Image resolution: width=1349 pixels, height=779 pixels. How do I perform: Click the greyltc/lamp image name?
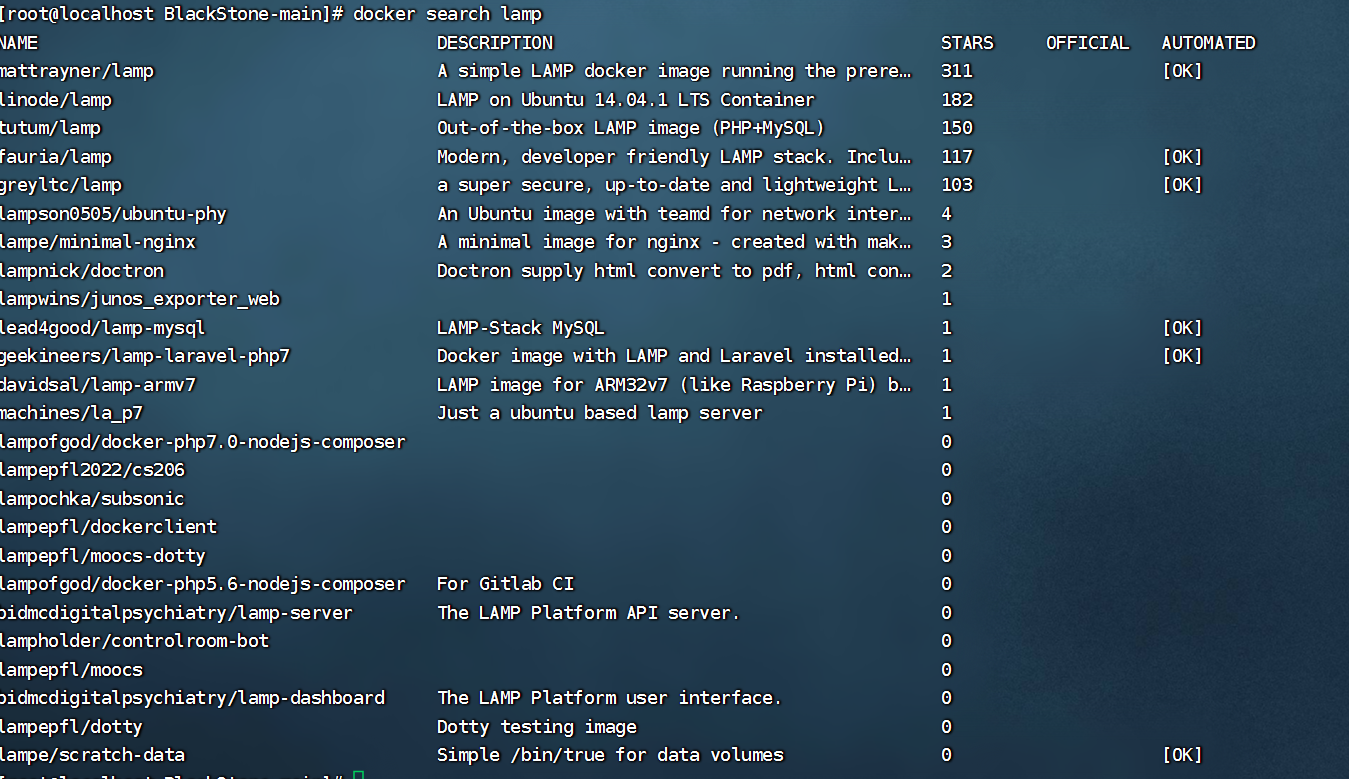click(x=61, y=185)
